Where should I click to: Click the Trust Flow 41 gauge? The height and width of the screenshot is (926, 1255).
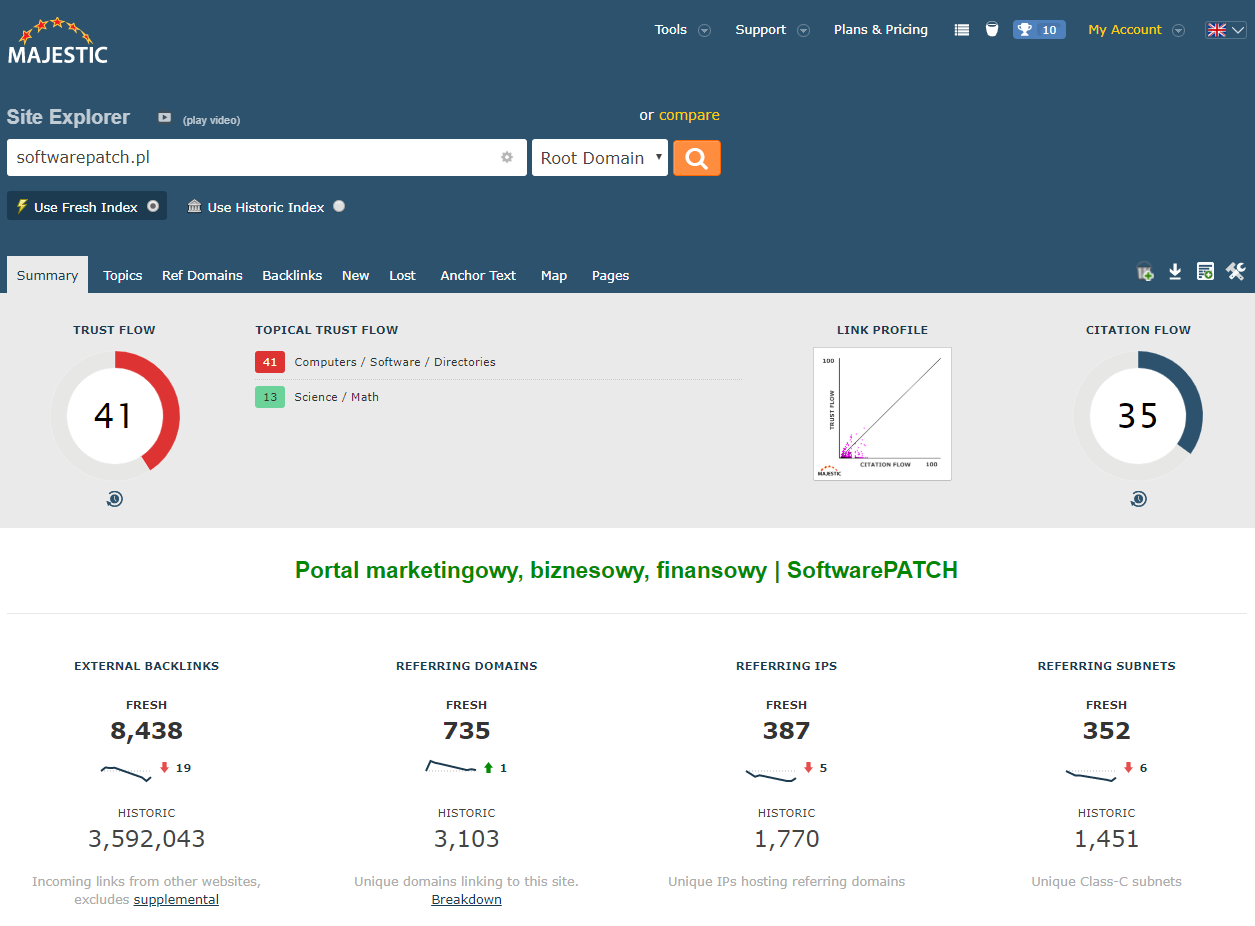114,416
